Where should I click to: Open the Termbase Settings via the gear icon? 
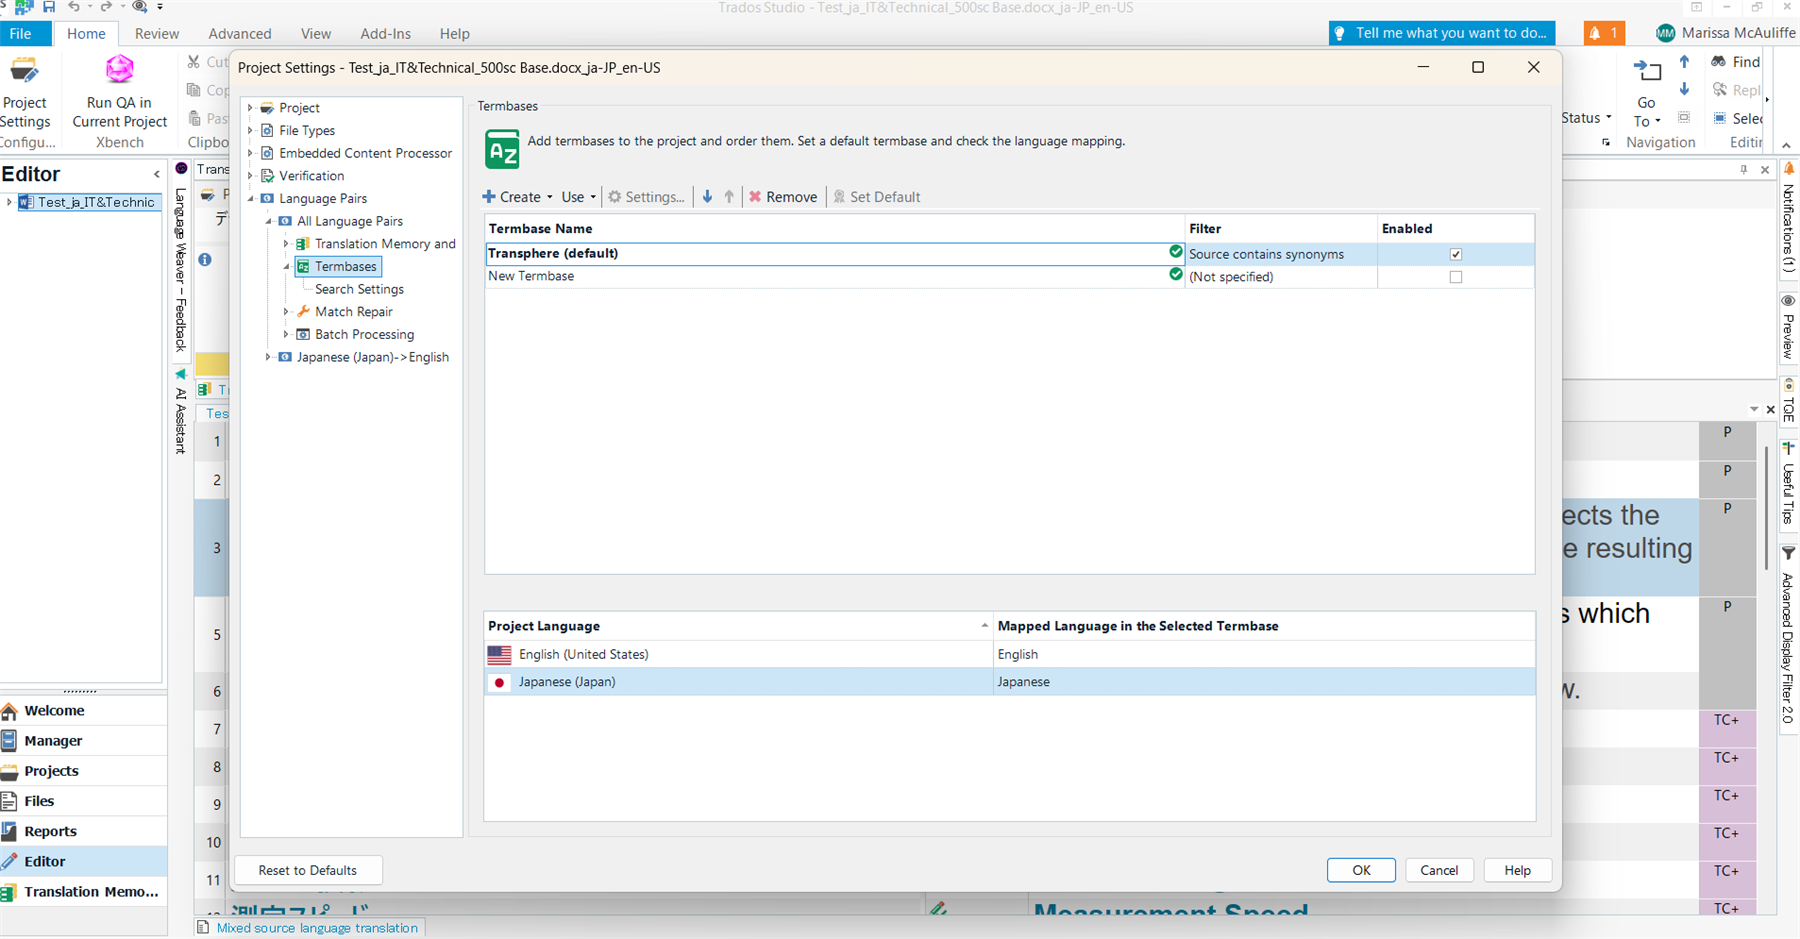pyautogui.click(x=646, y=196)
